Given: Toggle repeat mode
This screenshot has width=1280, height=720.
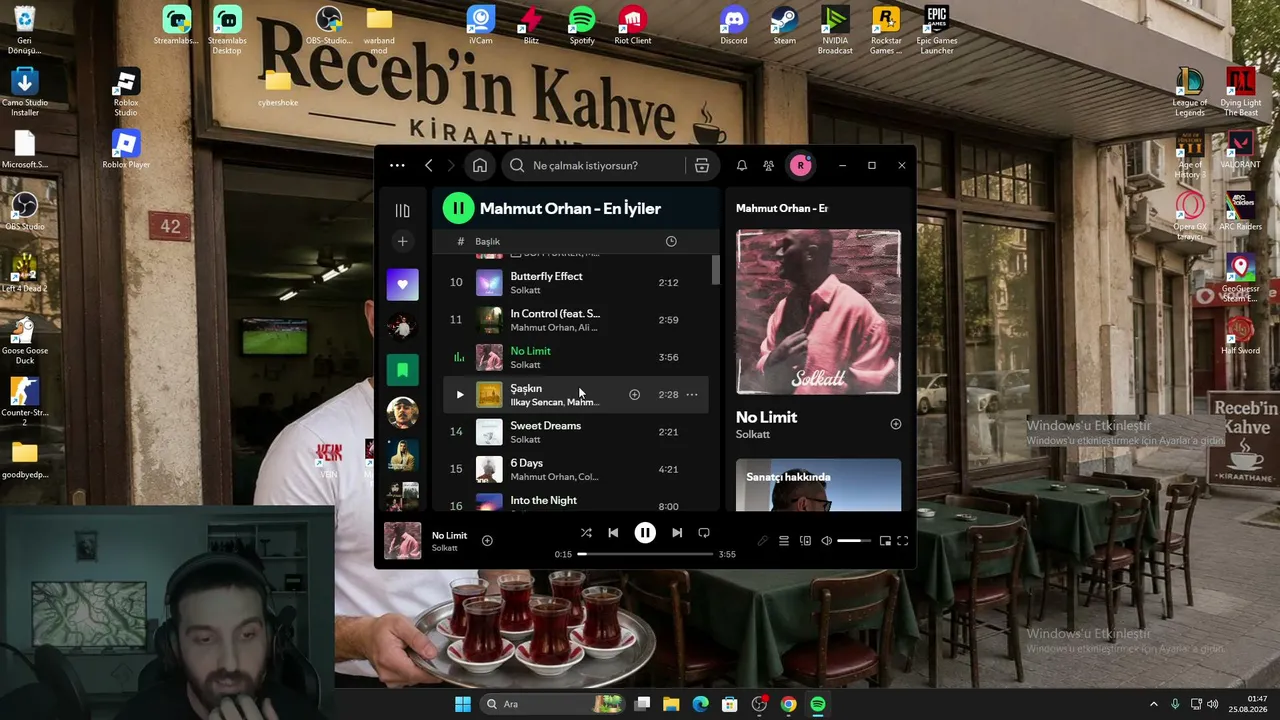Looking at the screenshot, I should point(704,533).
